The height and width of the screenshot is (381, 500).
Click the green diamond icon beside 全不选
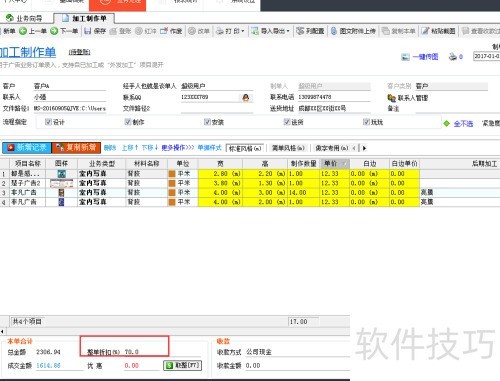click(447, 124)
